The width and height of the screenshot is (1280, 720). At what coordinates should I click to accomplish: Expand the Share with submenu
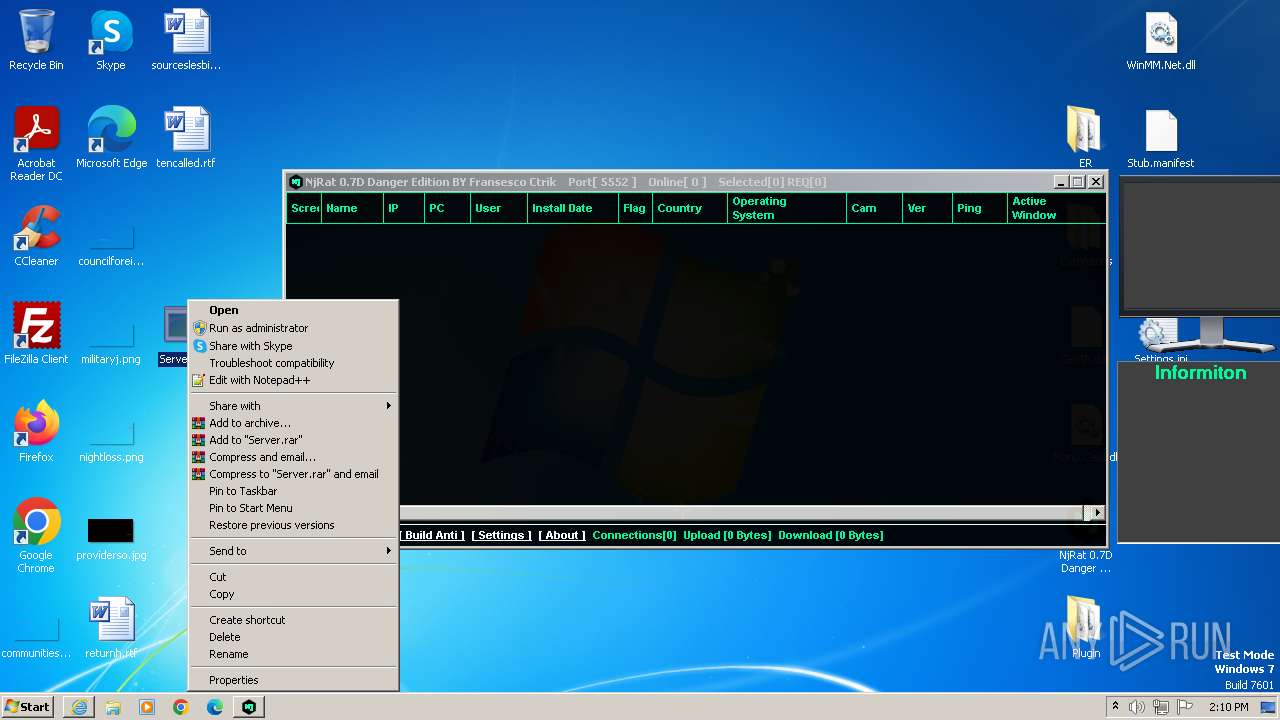pyautogui.click(x=294, y=406)
